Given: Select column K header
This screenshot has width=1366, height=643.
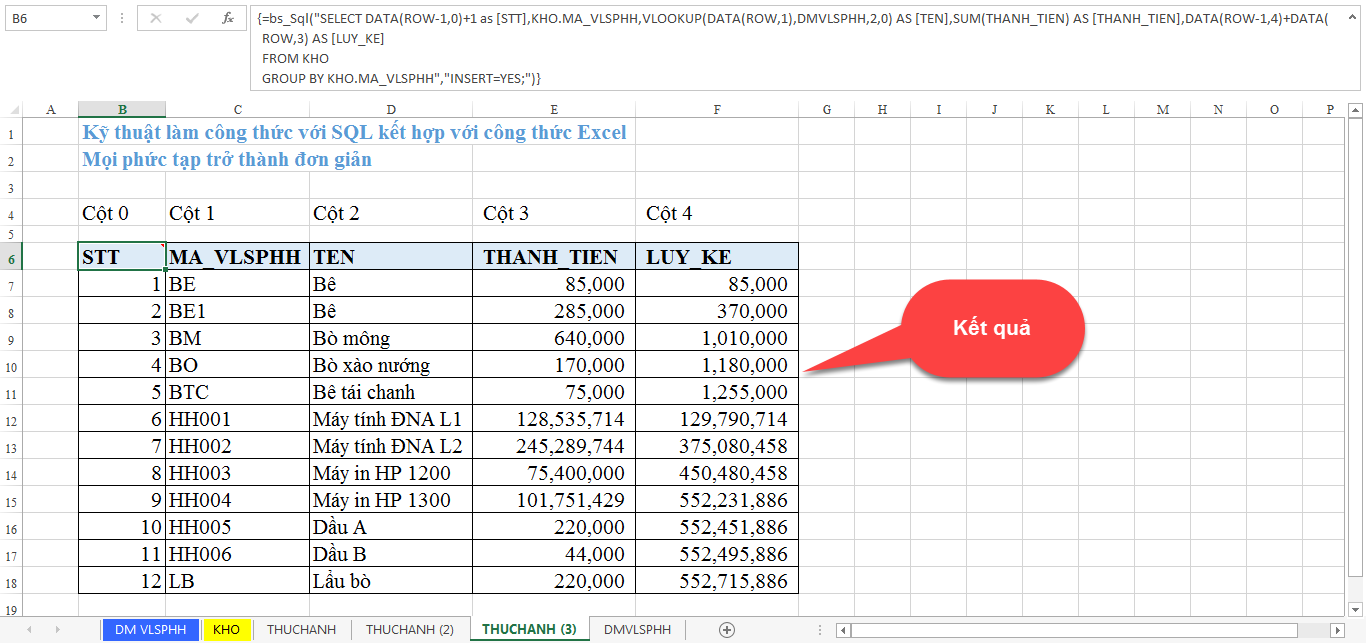Looking at the screenshot, I should click(1050, 109).
